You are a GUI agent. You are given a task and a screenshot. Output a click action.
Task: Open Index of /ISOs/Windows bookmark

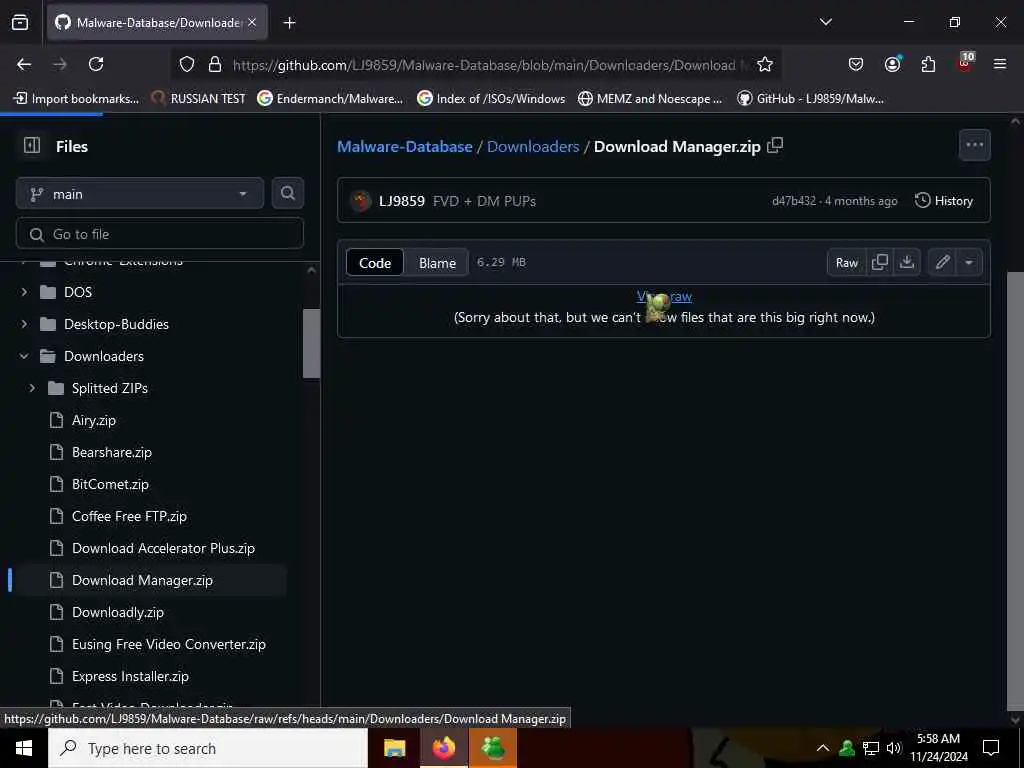tap(491, 99)
